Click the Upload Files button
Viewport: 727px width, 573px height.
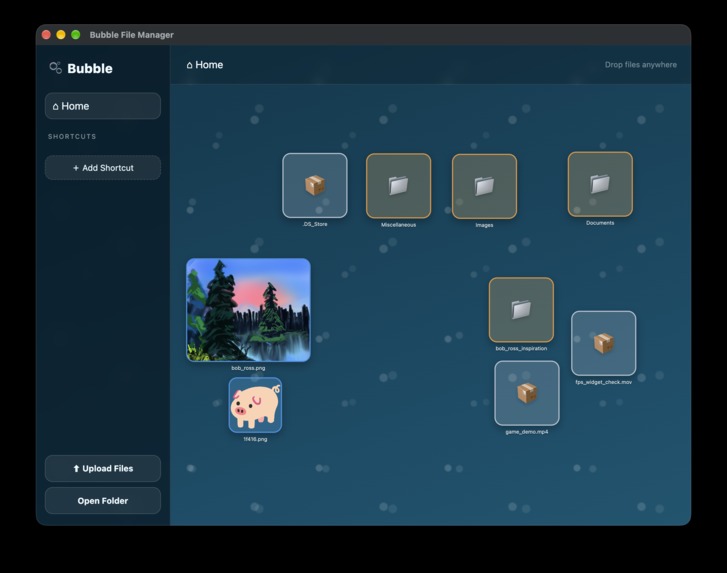(103, 468)
